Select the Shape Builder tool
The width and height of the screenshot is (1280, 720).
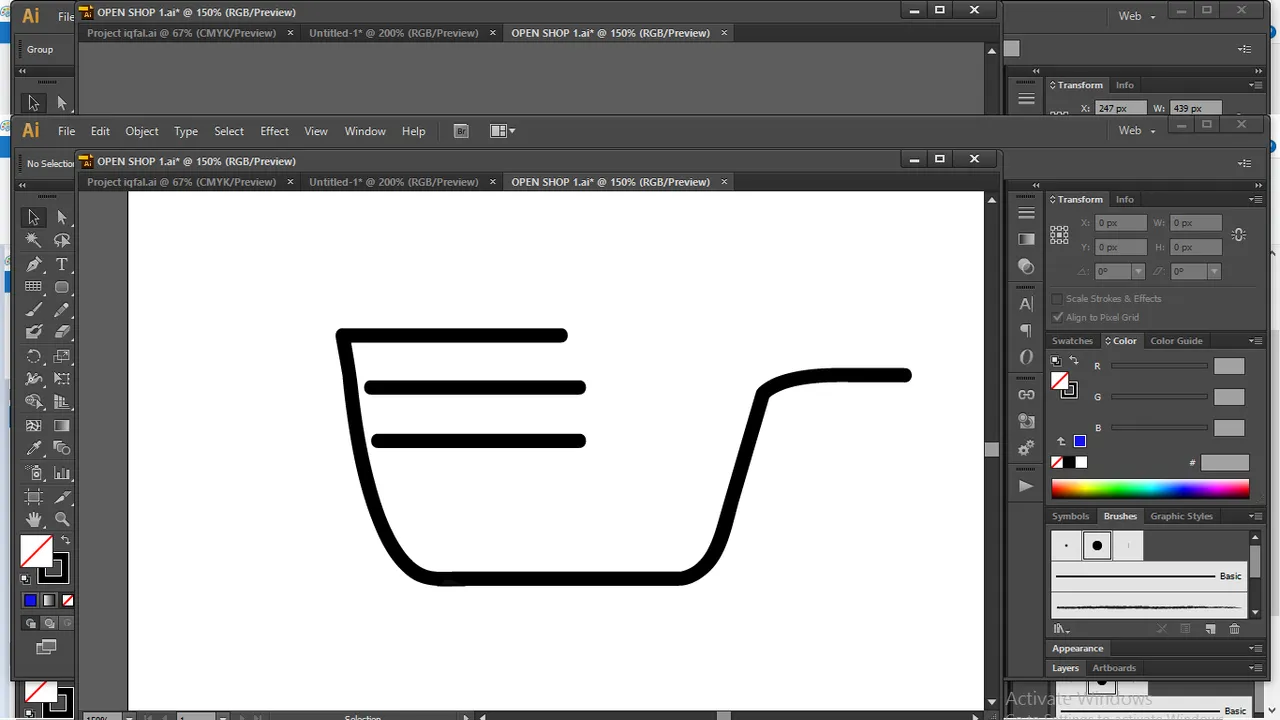33,402
